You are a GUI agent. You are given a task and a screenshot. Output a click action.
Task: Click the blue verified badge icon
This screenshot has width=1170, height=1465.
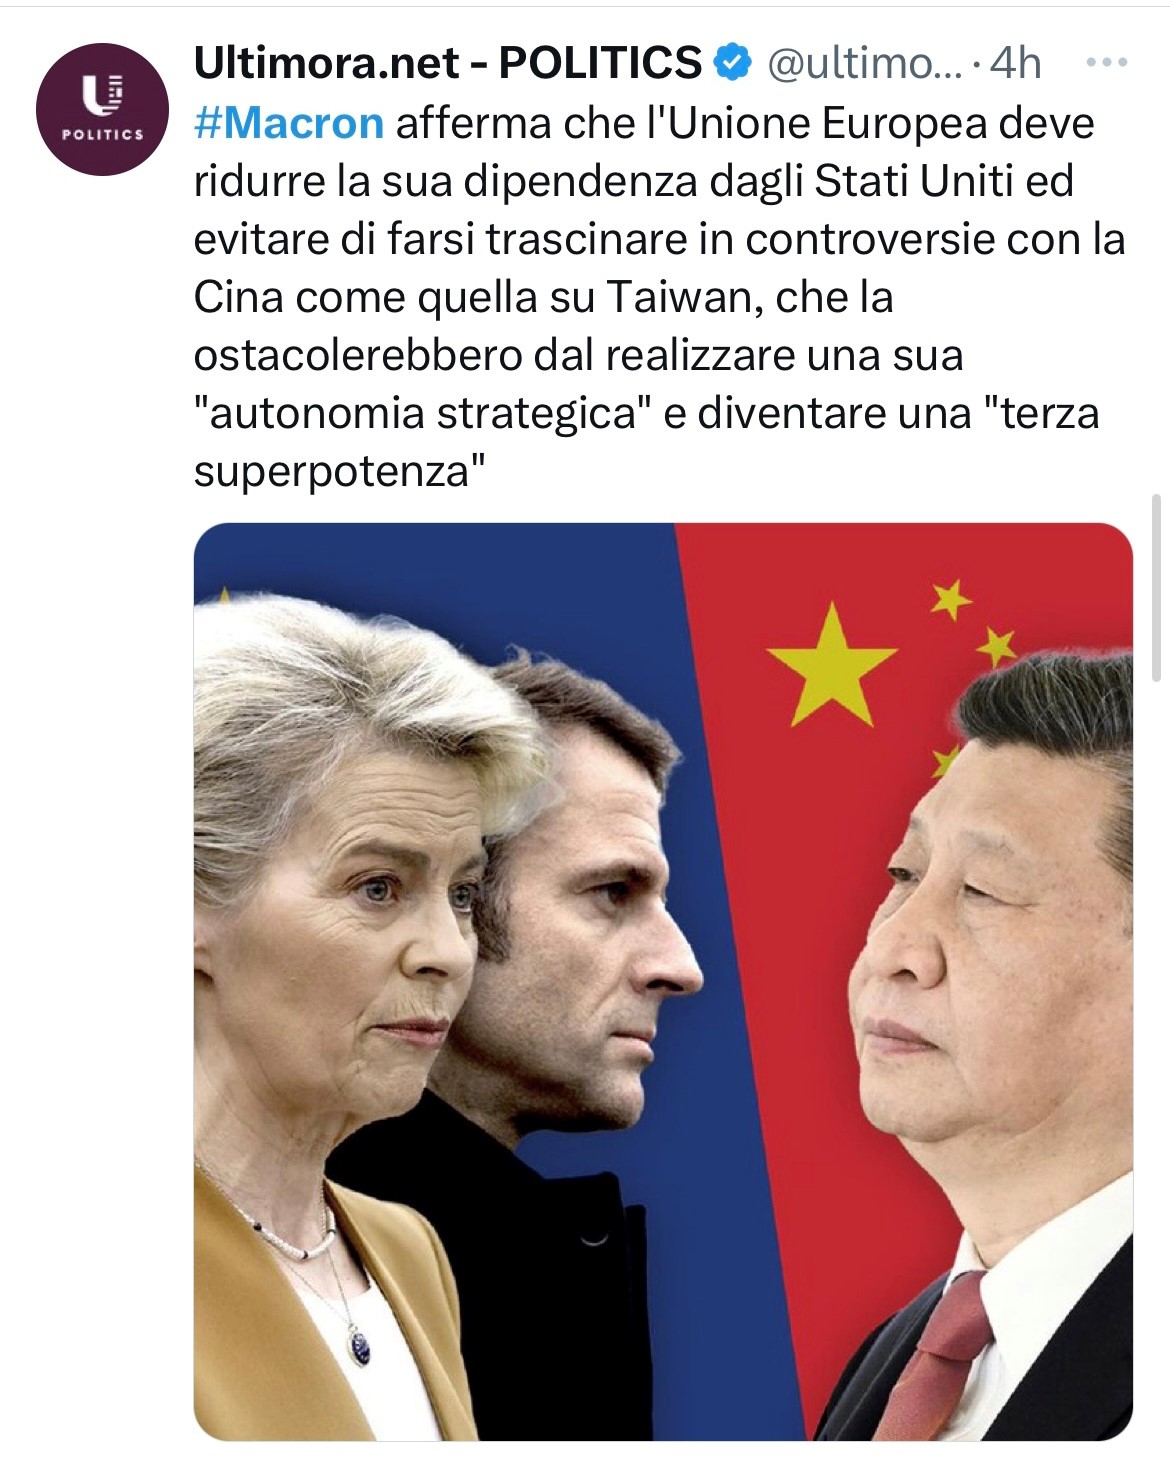[732, 63]
